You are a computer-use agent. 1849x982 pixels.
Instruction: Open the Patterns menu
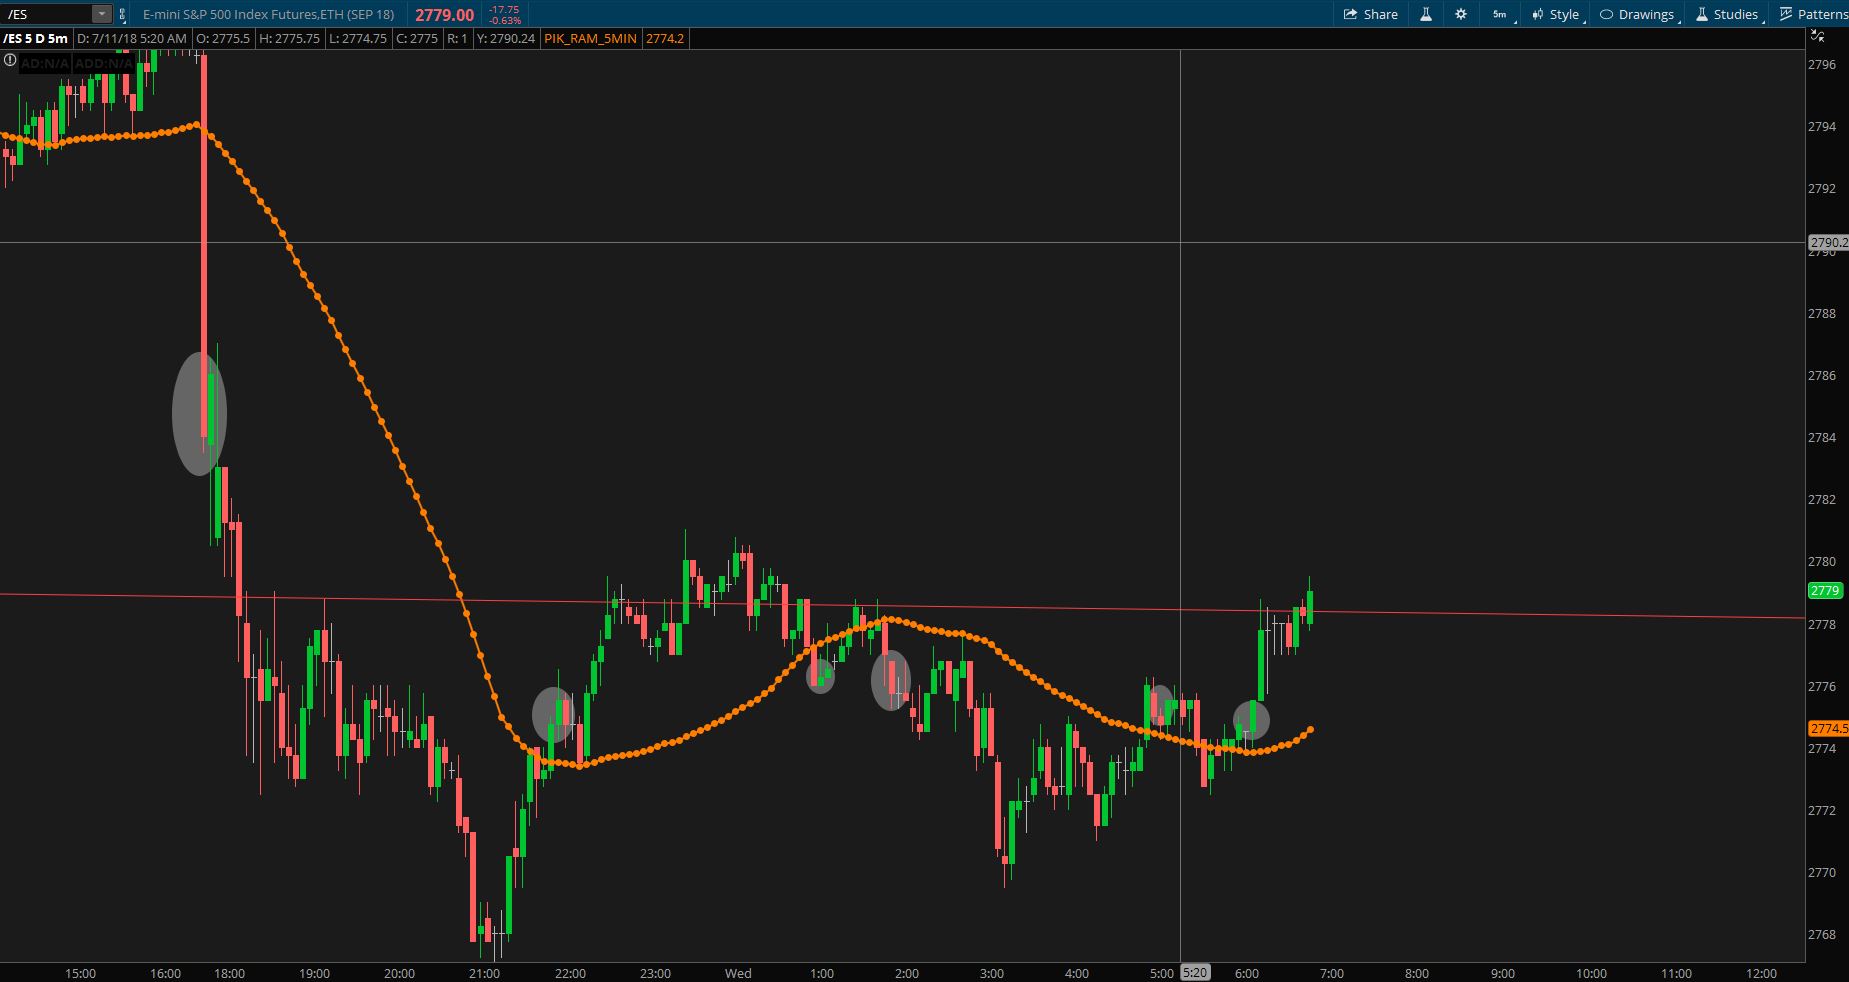(1813, 14)
